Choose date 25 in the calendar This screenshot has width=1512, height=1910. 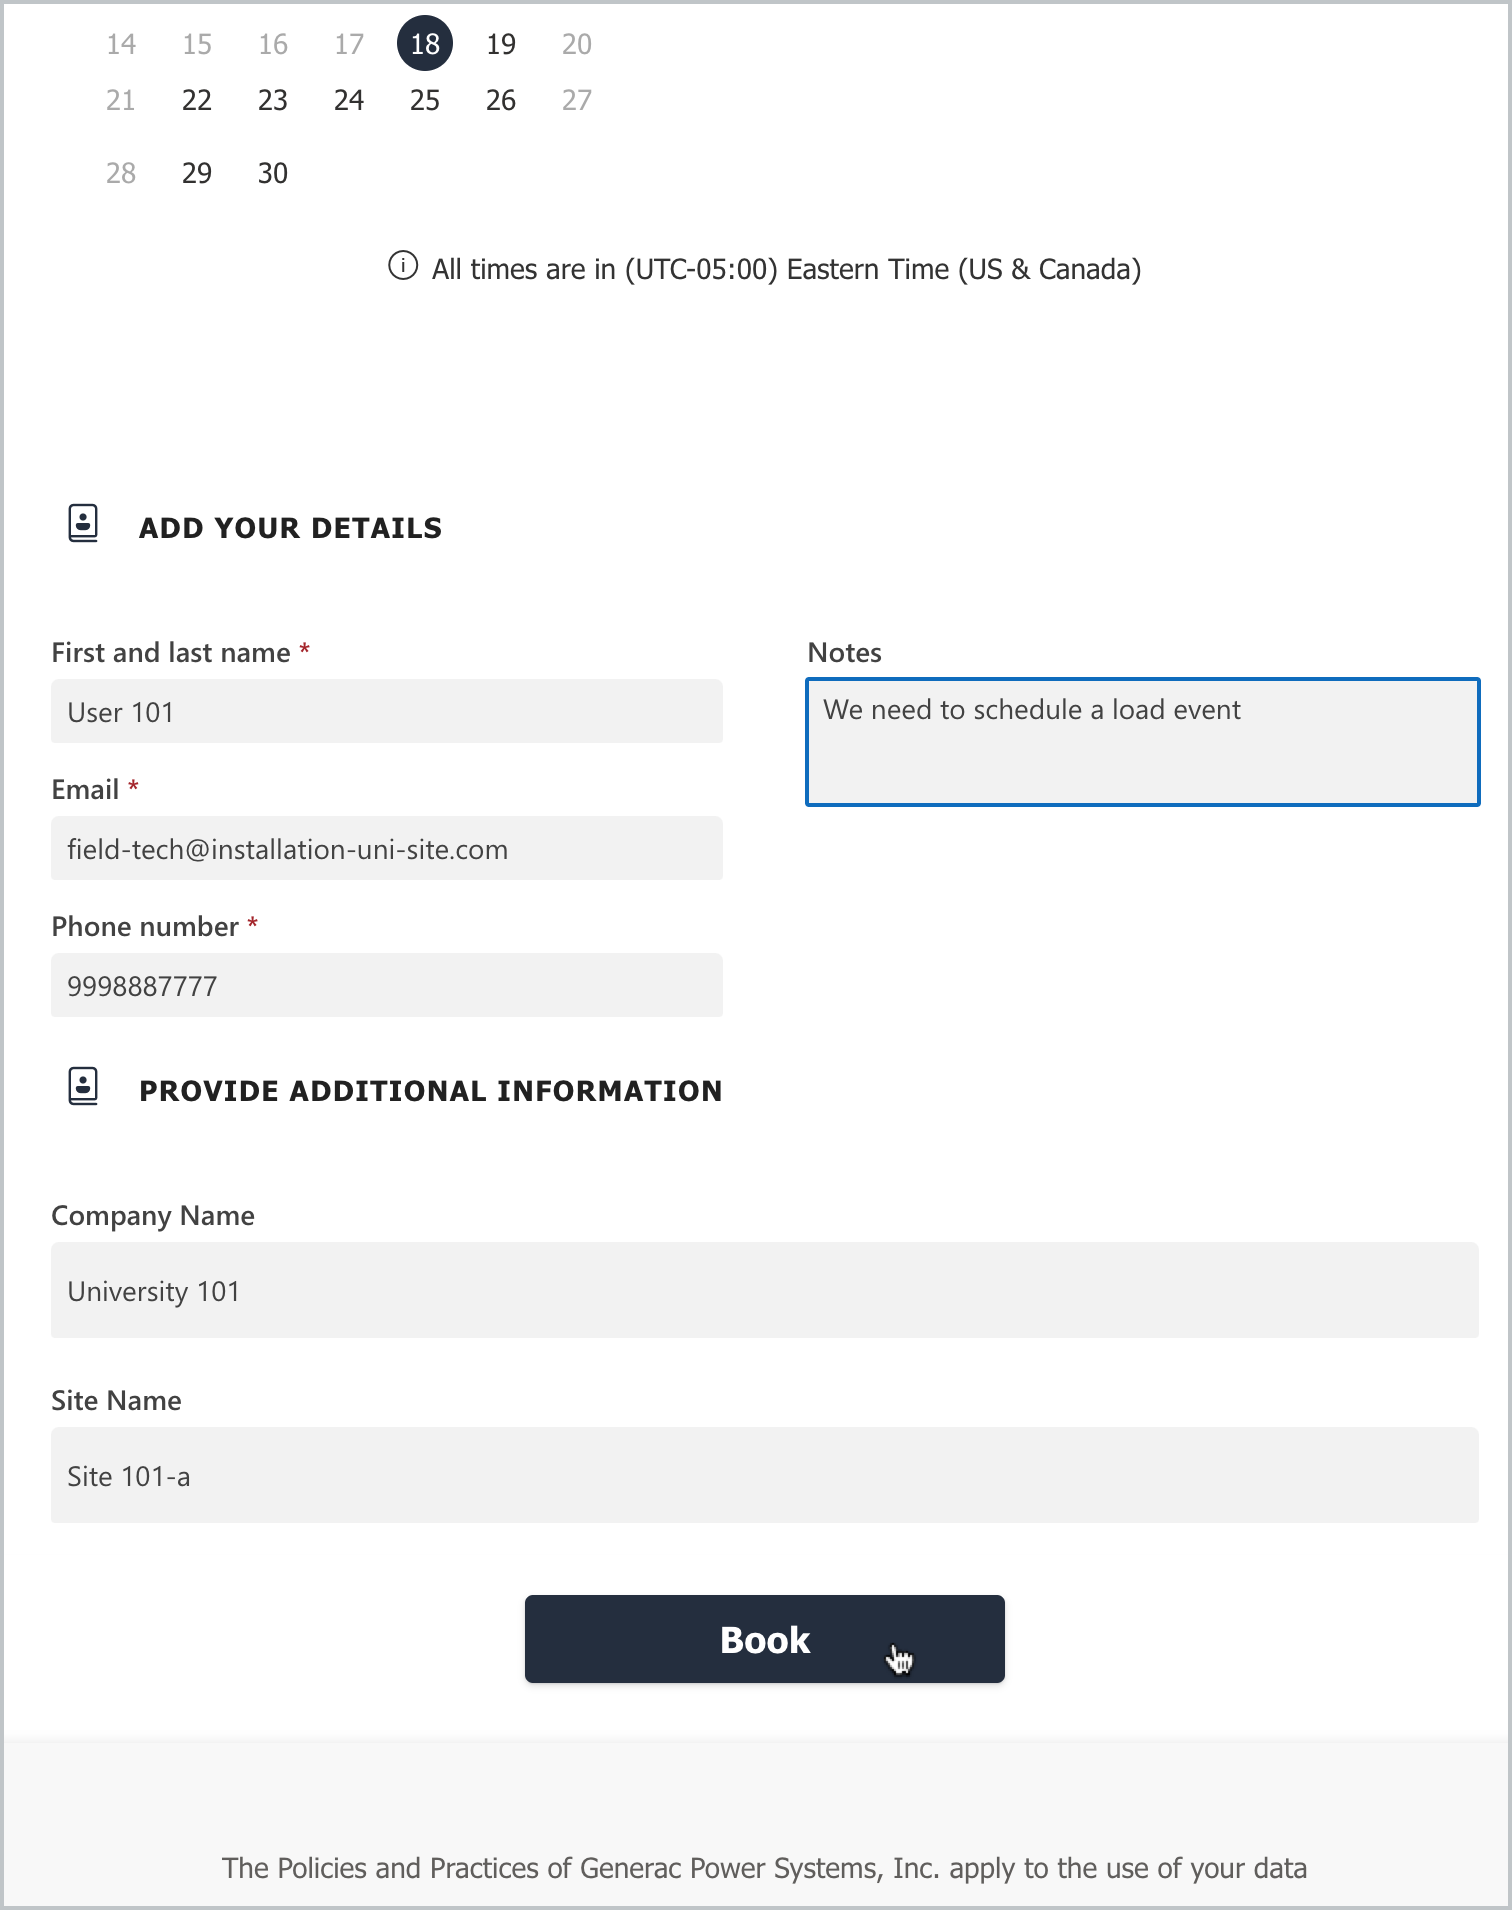click(x=424, y=99)
